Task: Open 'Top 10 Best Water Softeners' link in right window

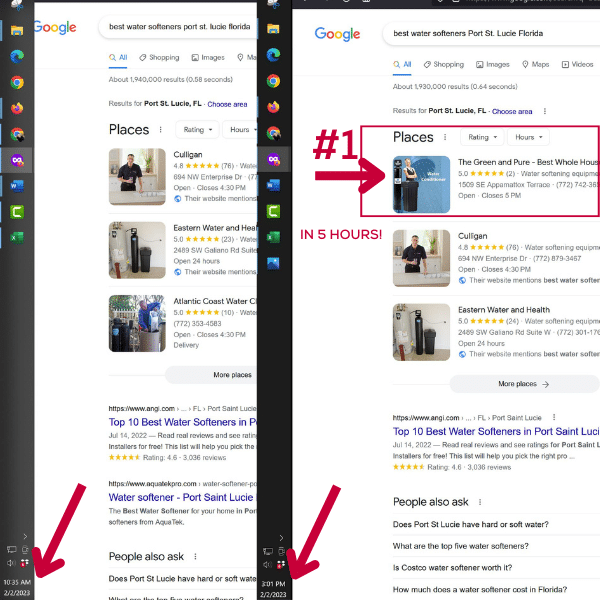Action: [x=496, y=432]
